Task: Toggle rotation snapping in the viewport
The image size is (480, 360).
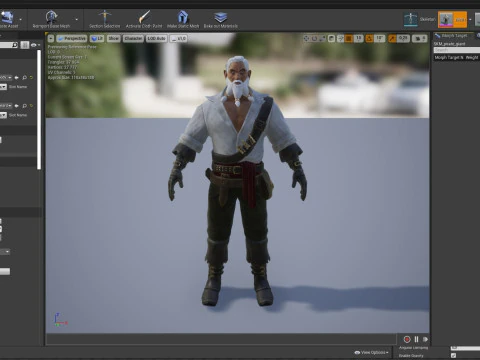Action: click(x=369, y=39)
